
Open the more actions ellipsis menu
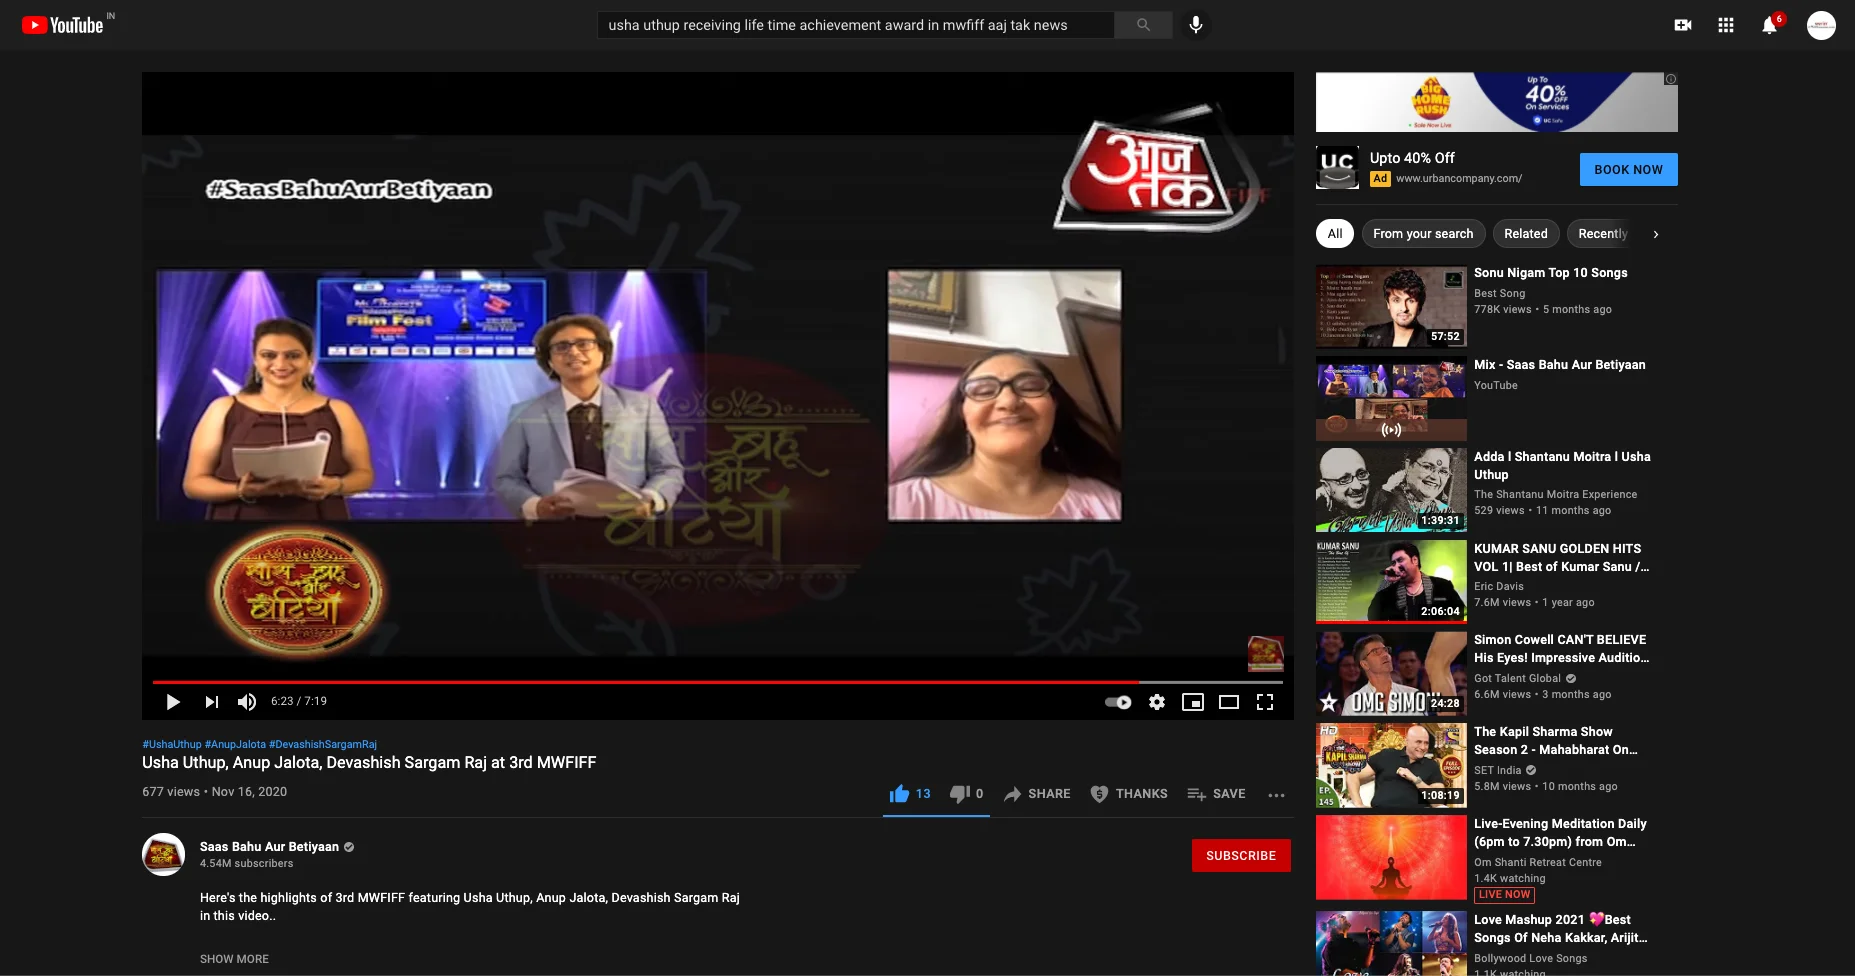[x=1276, y=795]
